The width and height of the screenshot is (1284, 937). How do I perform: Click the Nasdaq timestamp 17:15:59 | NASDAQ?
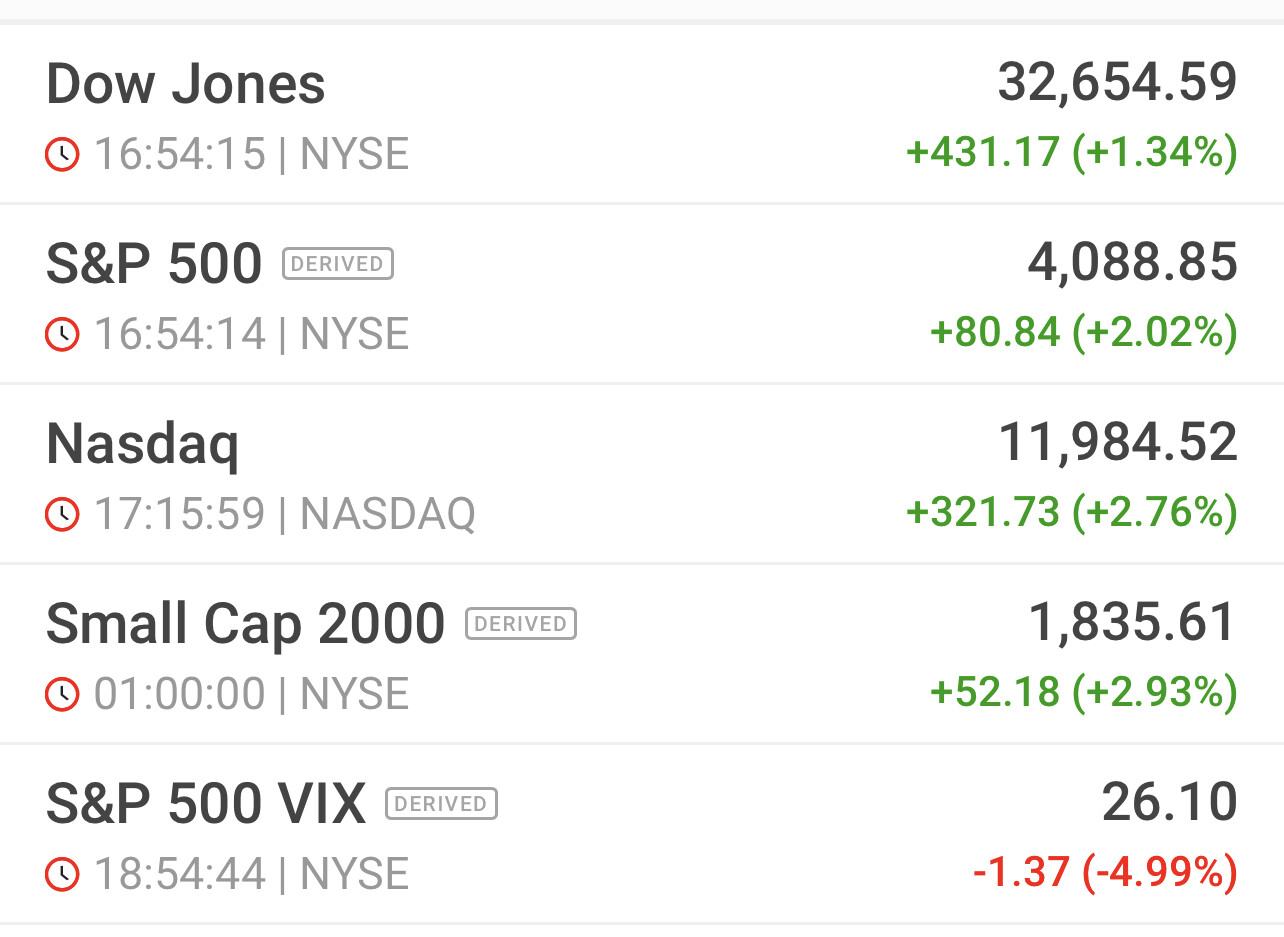285,514
